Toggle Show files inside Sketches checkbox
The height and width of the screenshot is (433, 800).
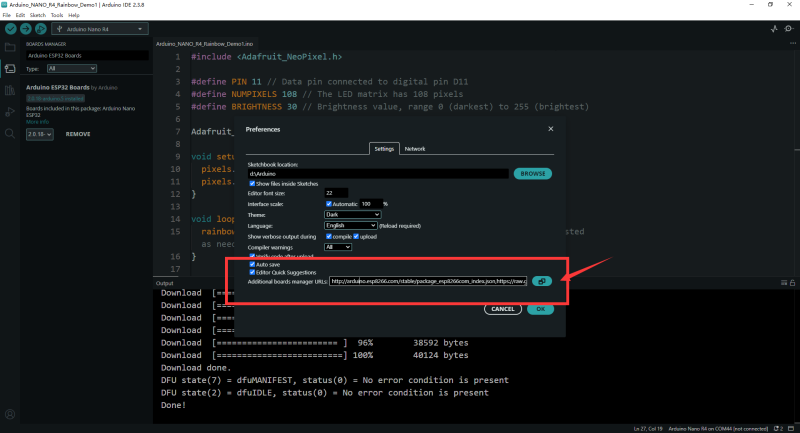point(252,184)
